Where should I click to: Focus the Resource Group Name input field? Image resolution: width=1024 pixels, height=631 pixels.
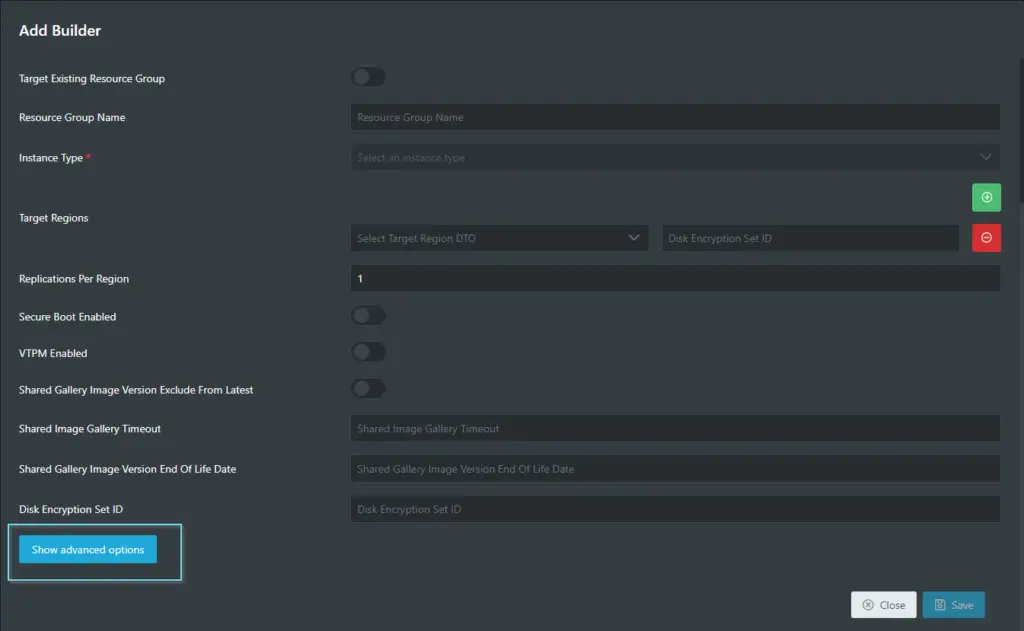675,117
